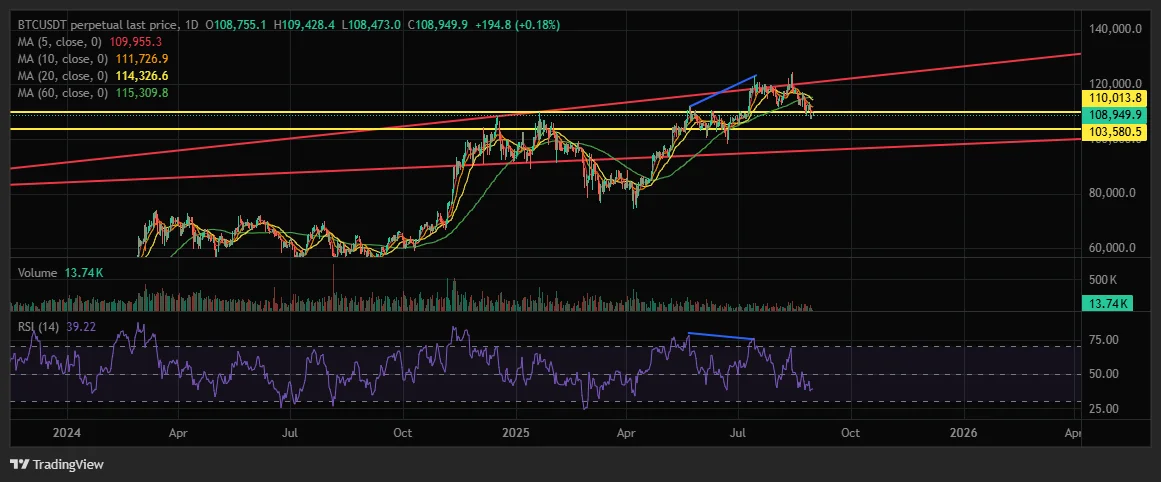
Task: Select the blue trendline above July price peak
Action: 722,92
